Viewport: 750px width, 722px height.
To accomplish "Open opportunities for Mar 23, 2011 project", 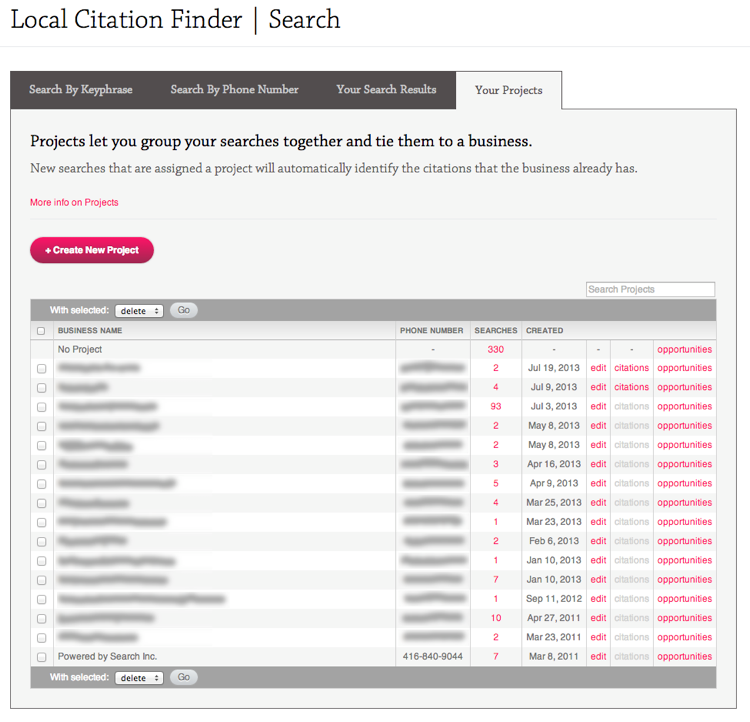I will click(x=684, y=637).
